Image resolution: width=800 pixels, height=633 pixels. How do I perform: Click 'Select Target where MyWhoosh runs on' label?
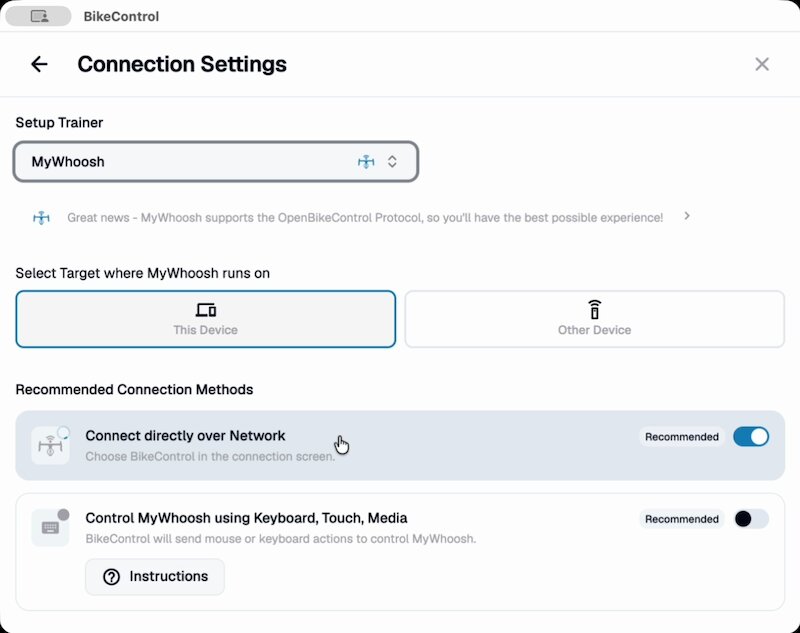pyautogui.click(x=142, y=273)
